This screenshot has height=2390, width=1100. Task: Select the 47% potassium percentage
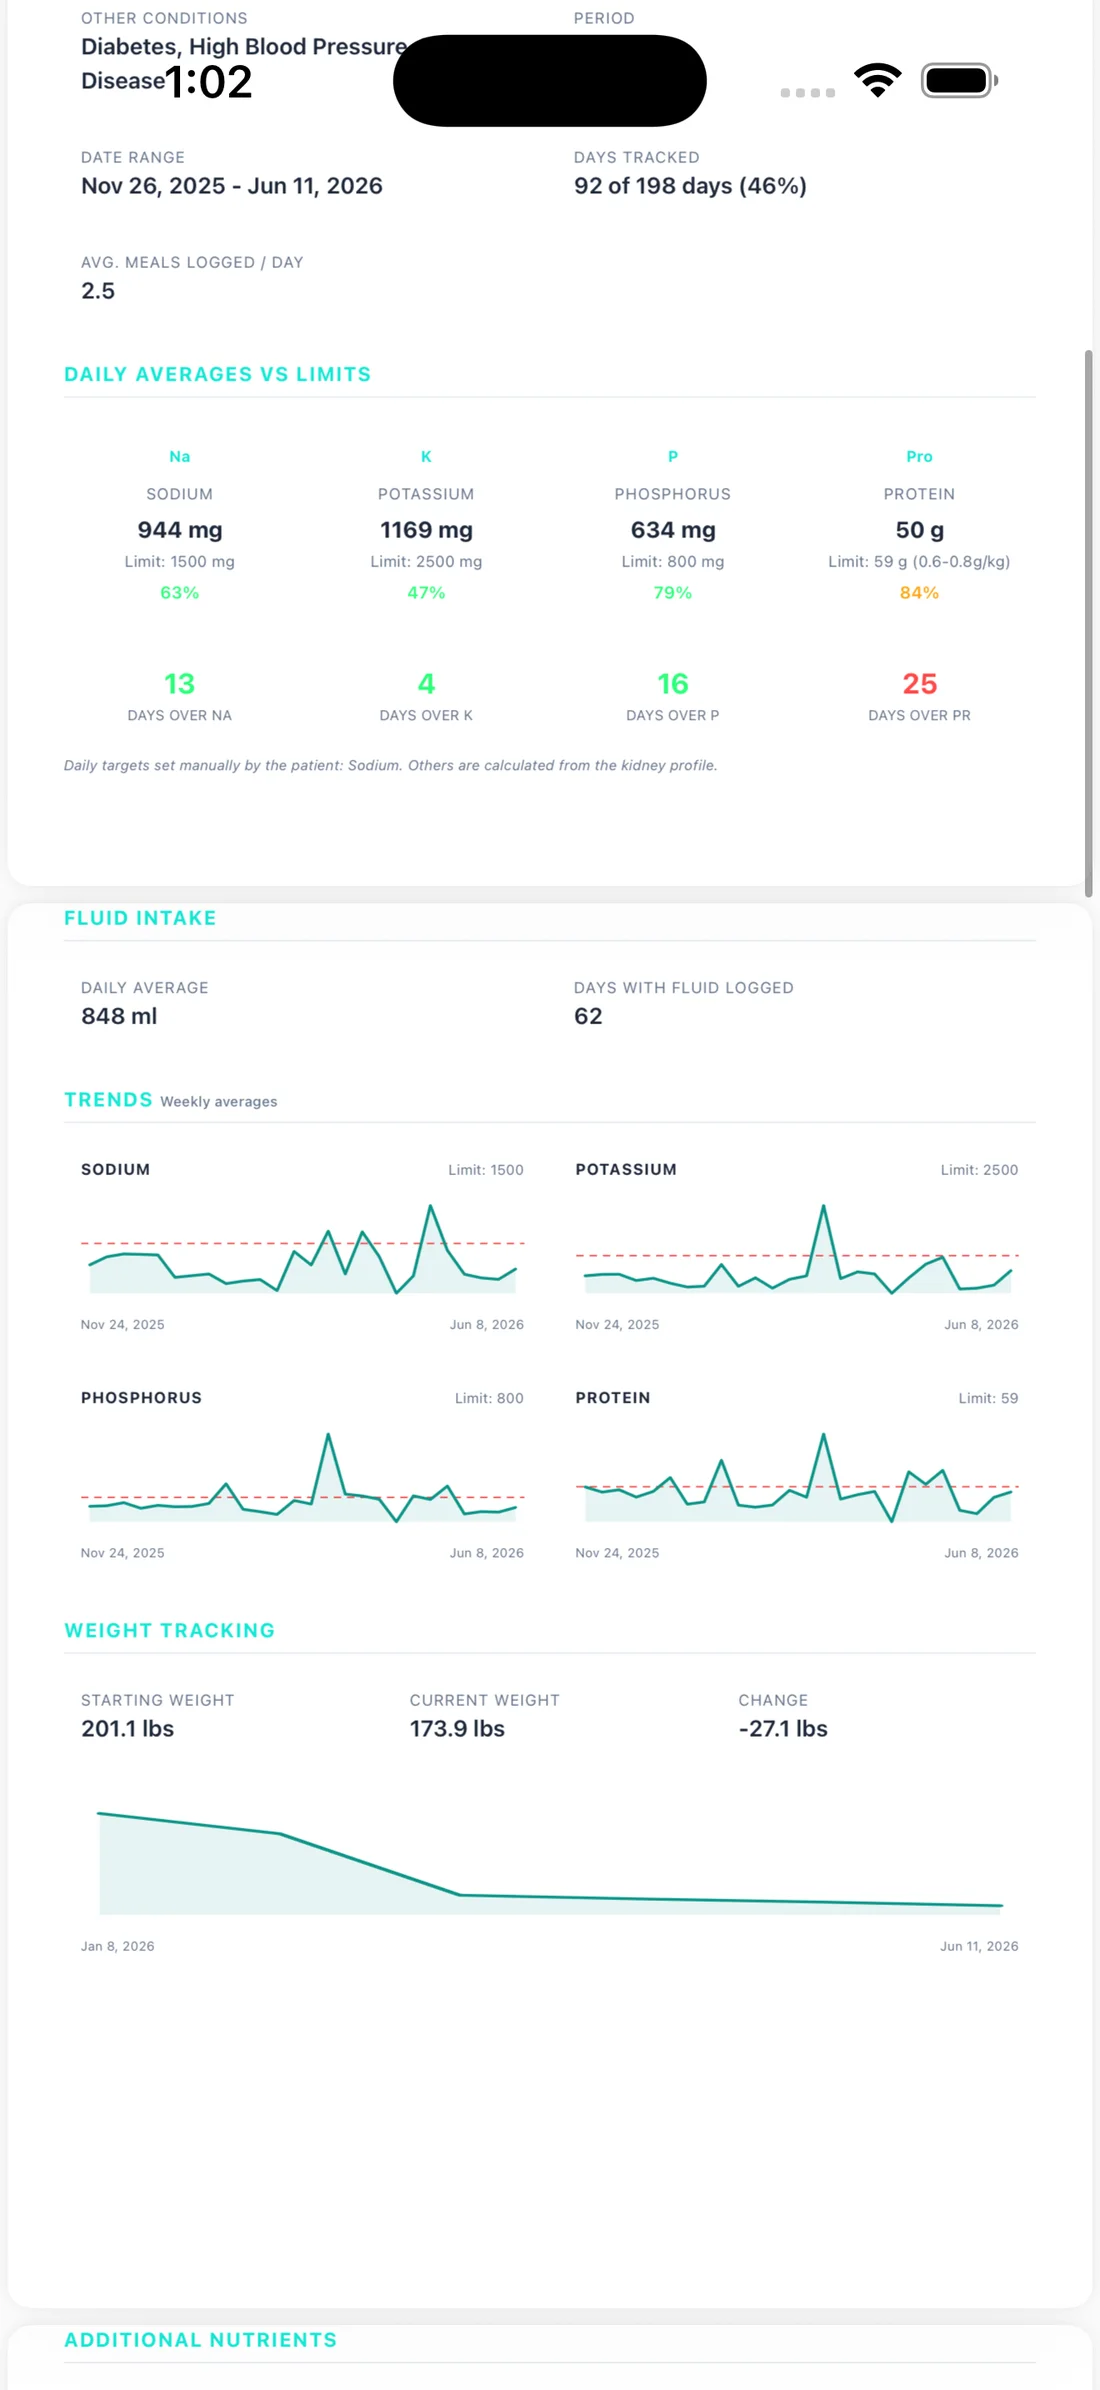coord(426,593)
